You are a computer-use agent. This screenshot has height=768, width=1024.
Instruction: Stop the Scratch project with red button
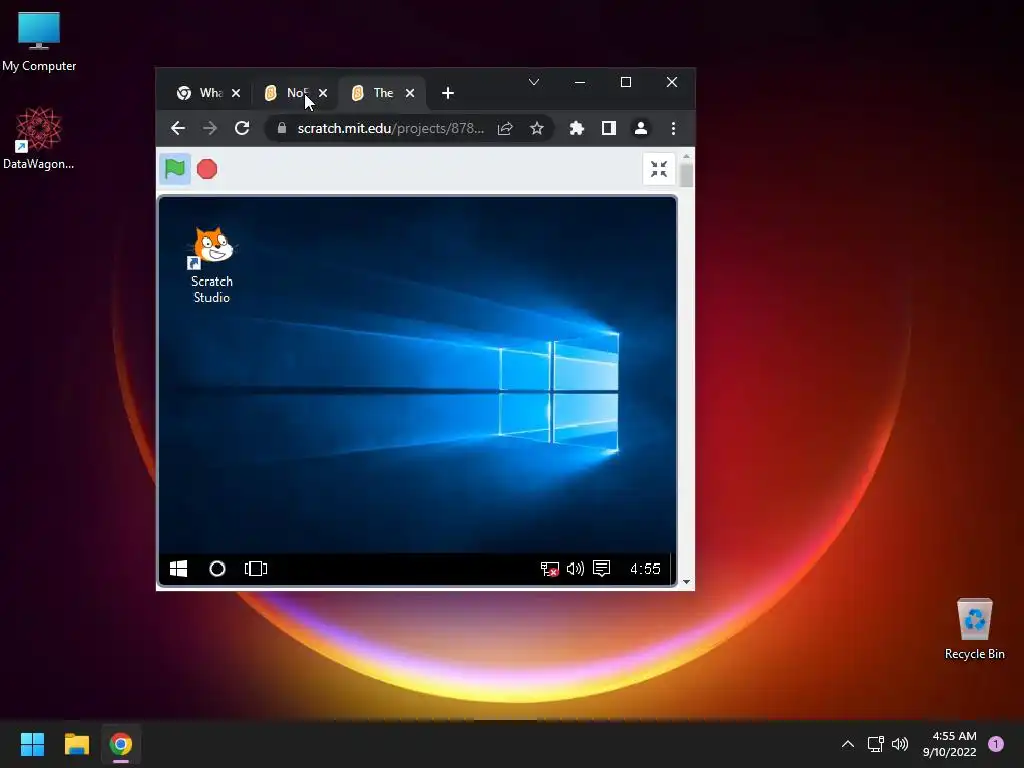pos(207,169)
